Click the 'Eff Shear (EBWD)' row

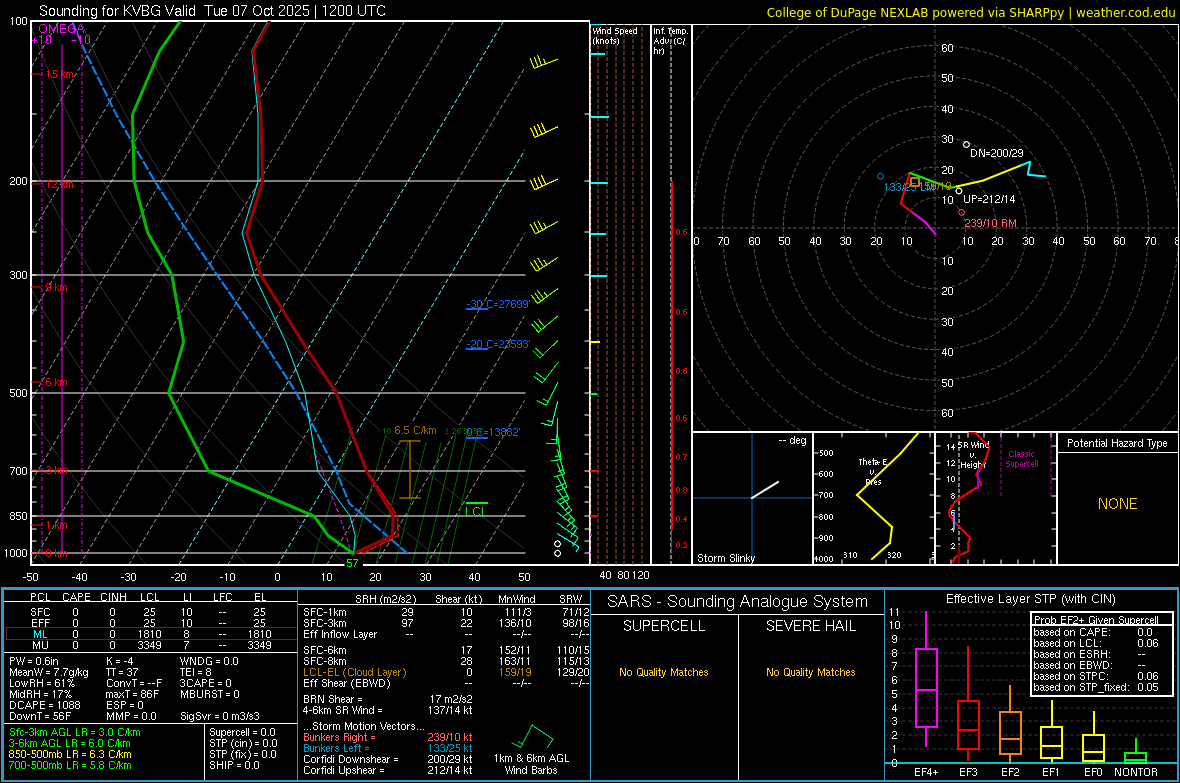[446, 684]
